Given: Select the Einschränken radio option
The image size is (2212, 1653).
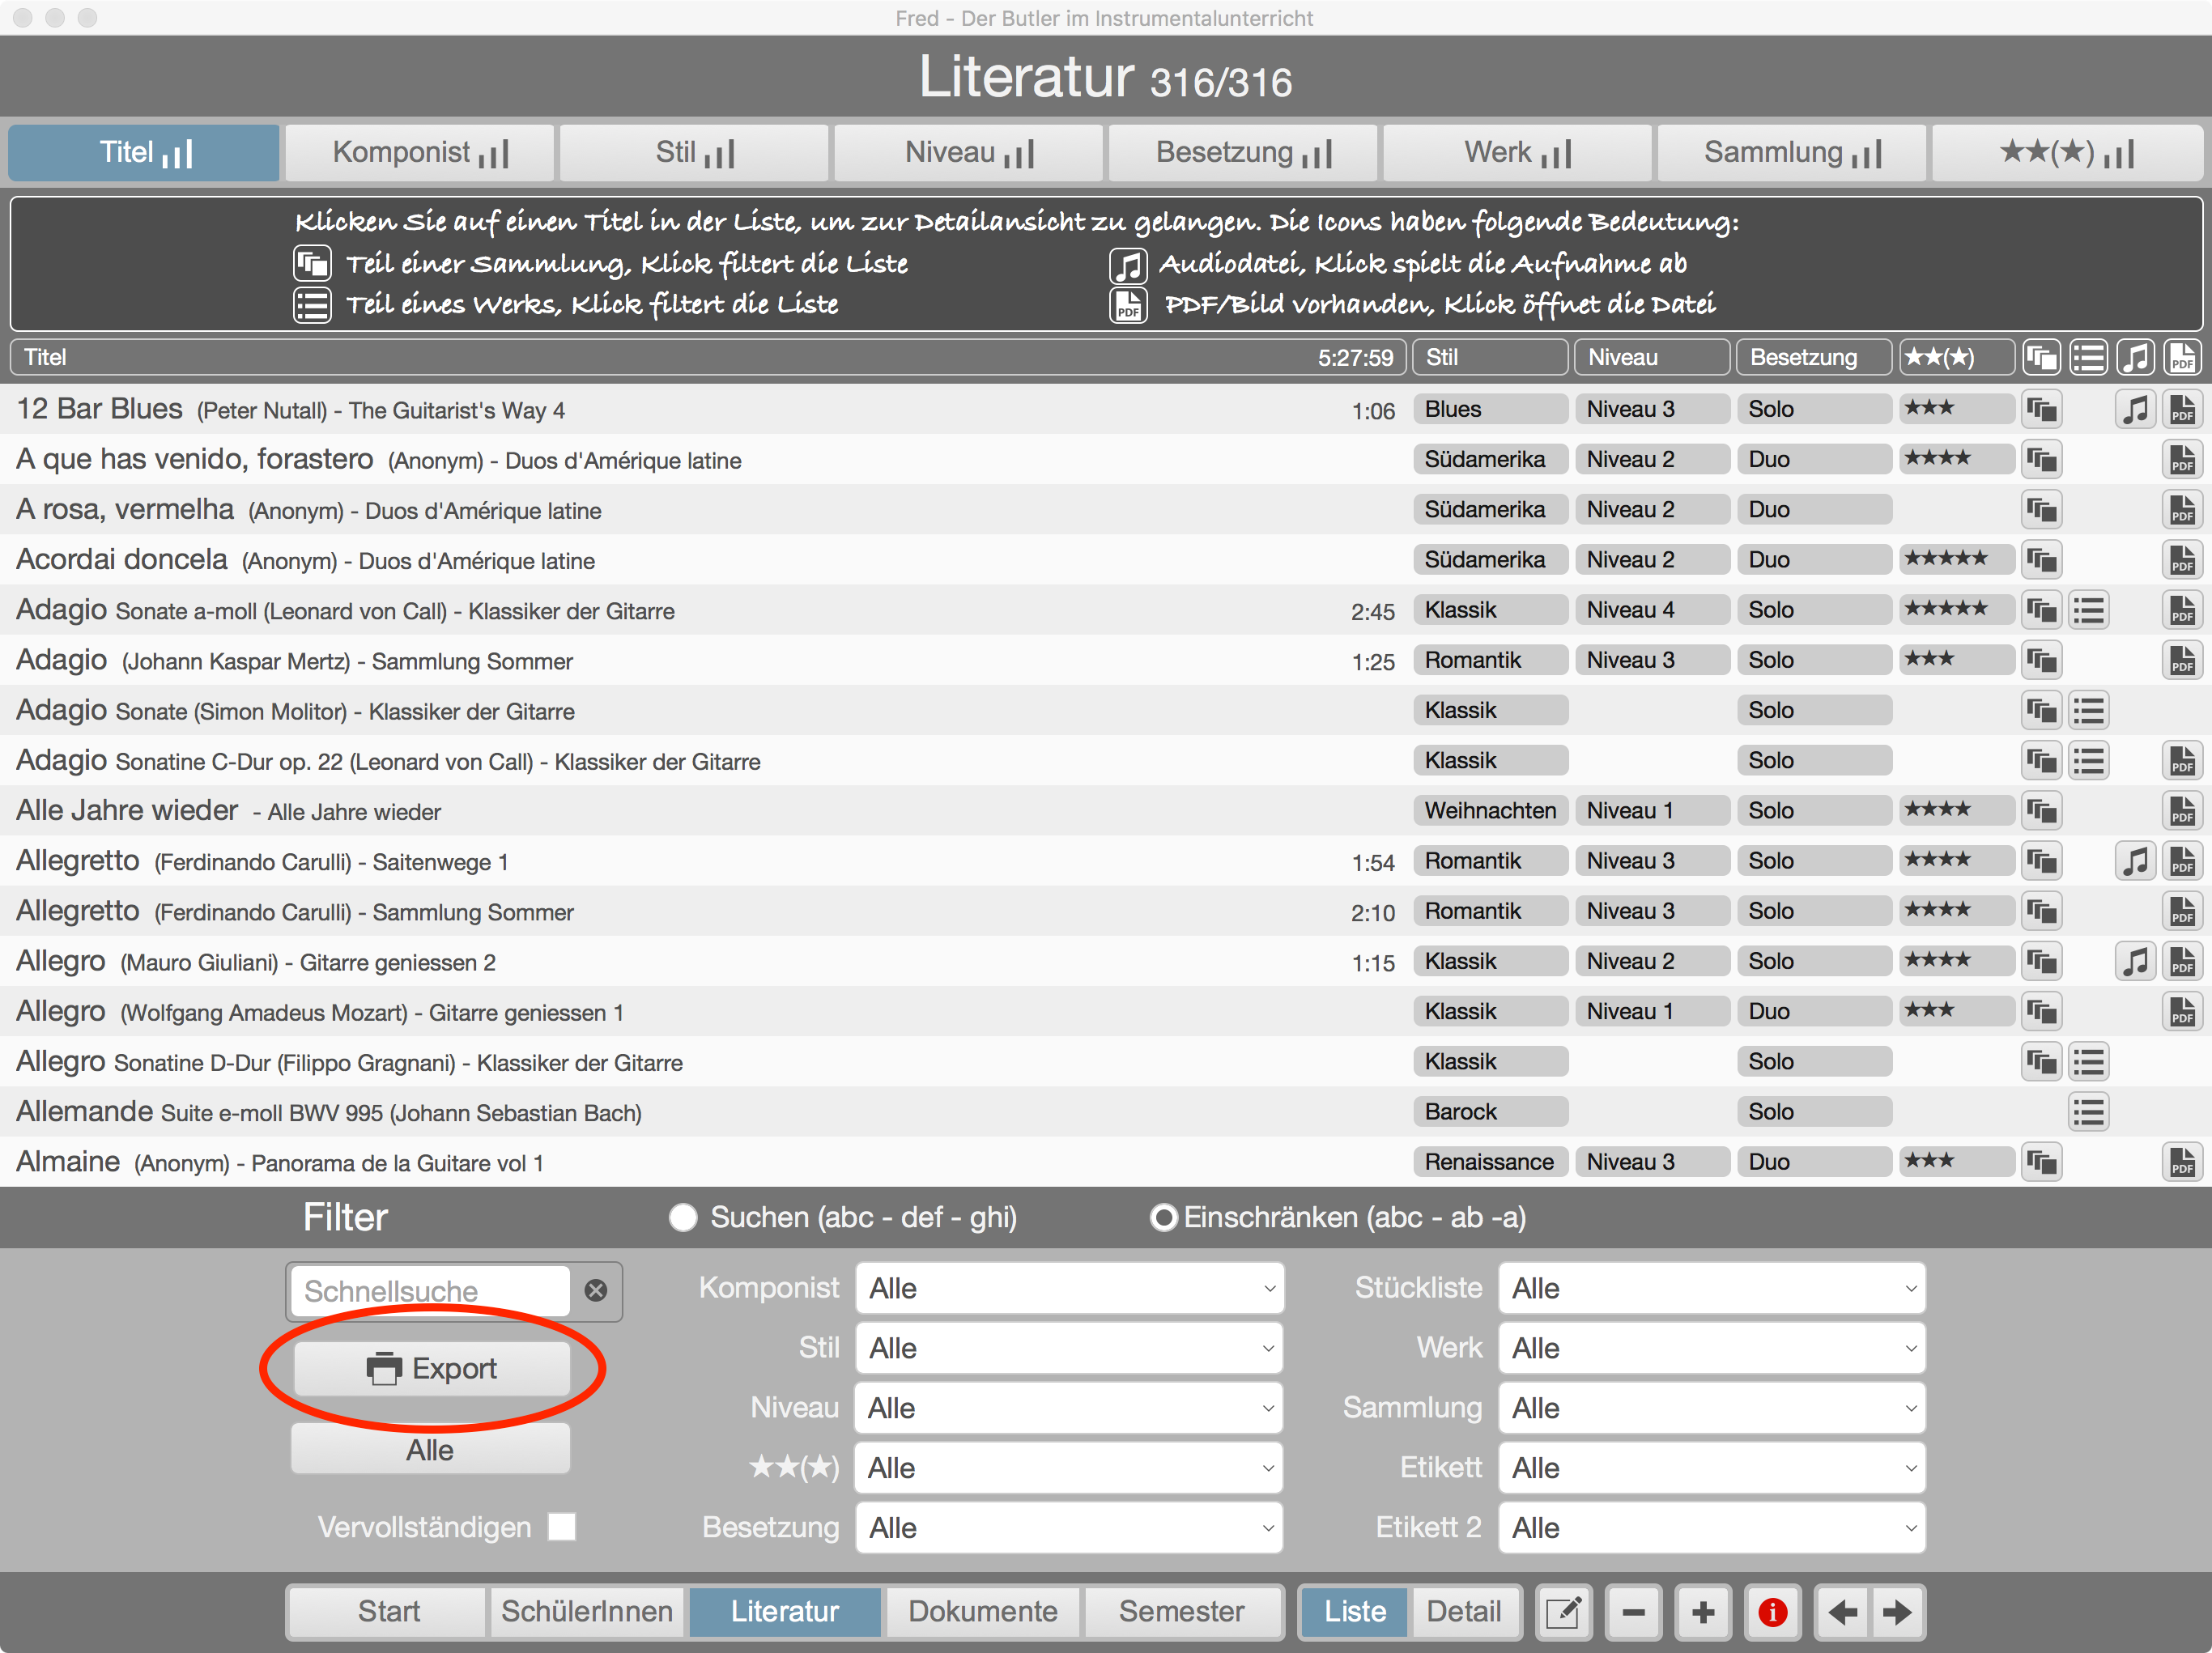Looking at the screenshot, I should click(x=1163, y=1217).
